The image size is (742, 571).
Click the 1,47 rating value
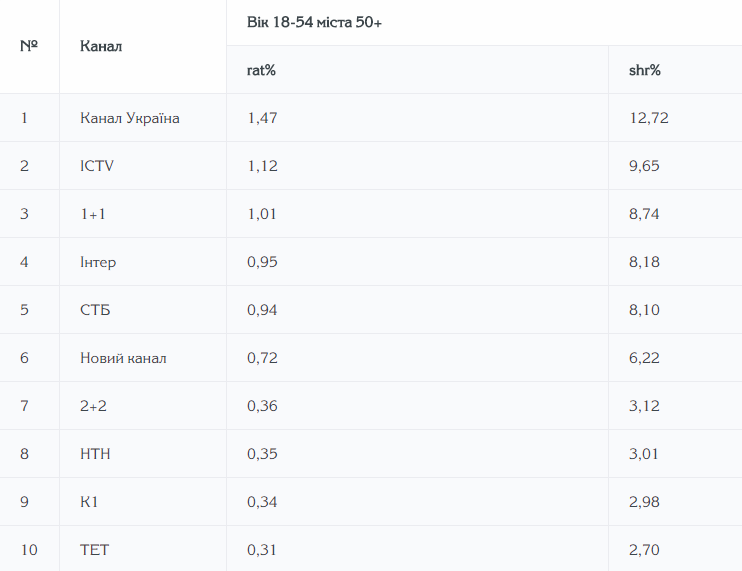(262, 118)
